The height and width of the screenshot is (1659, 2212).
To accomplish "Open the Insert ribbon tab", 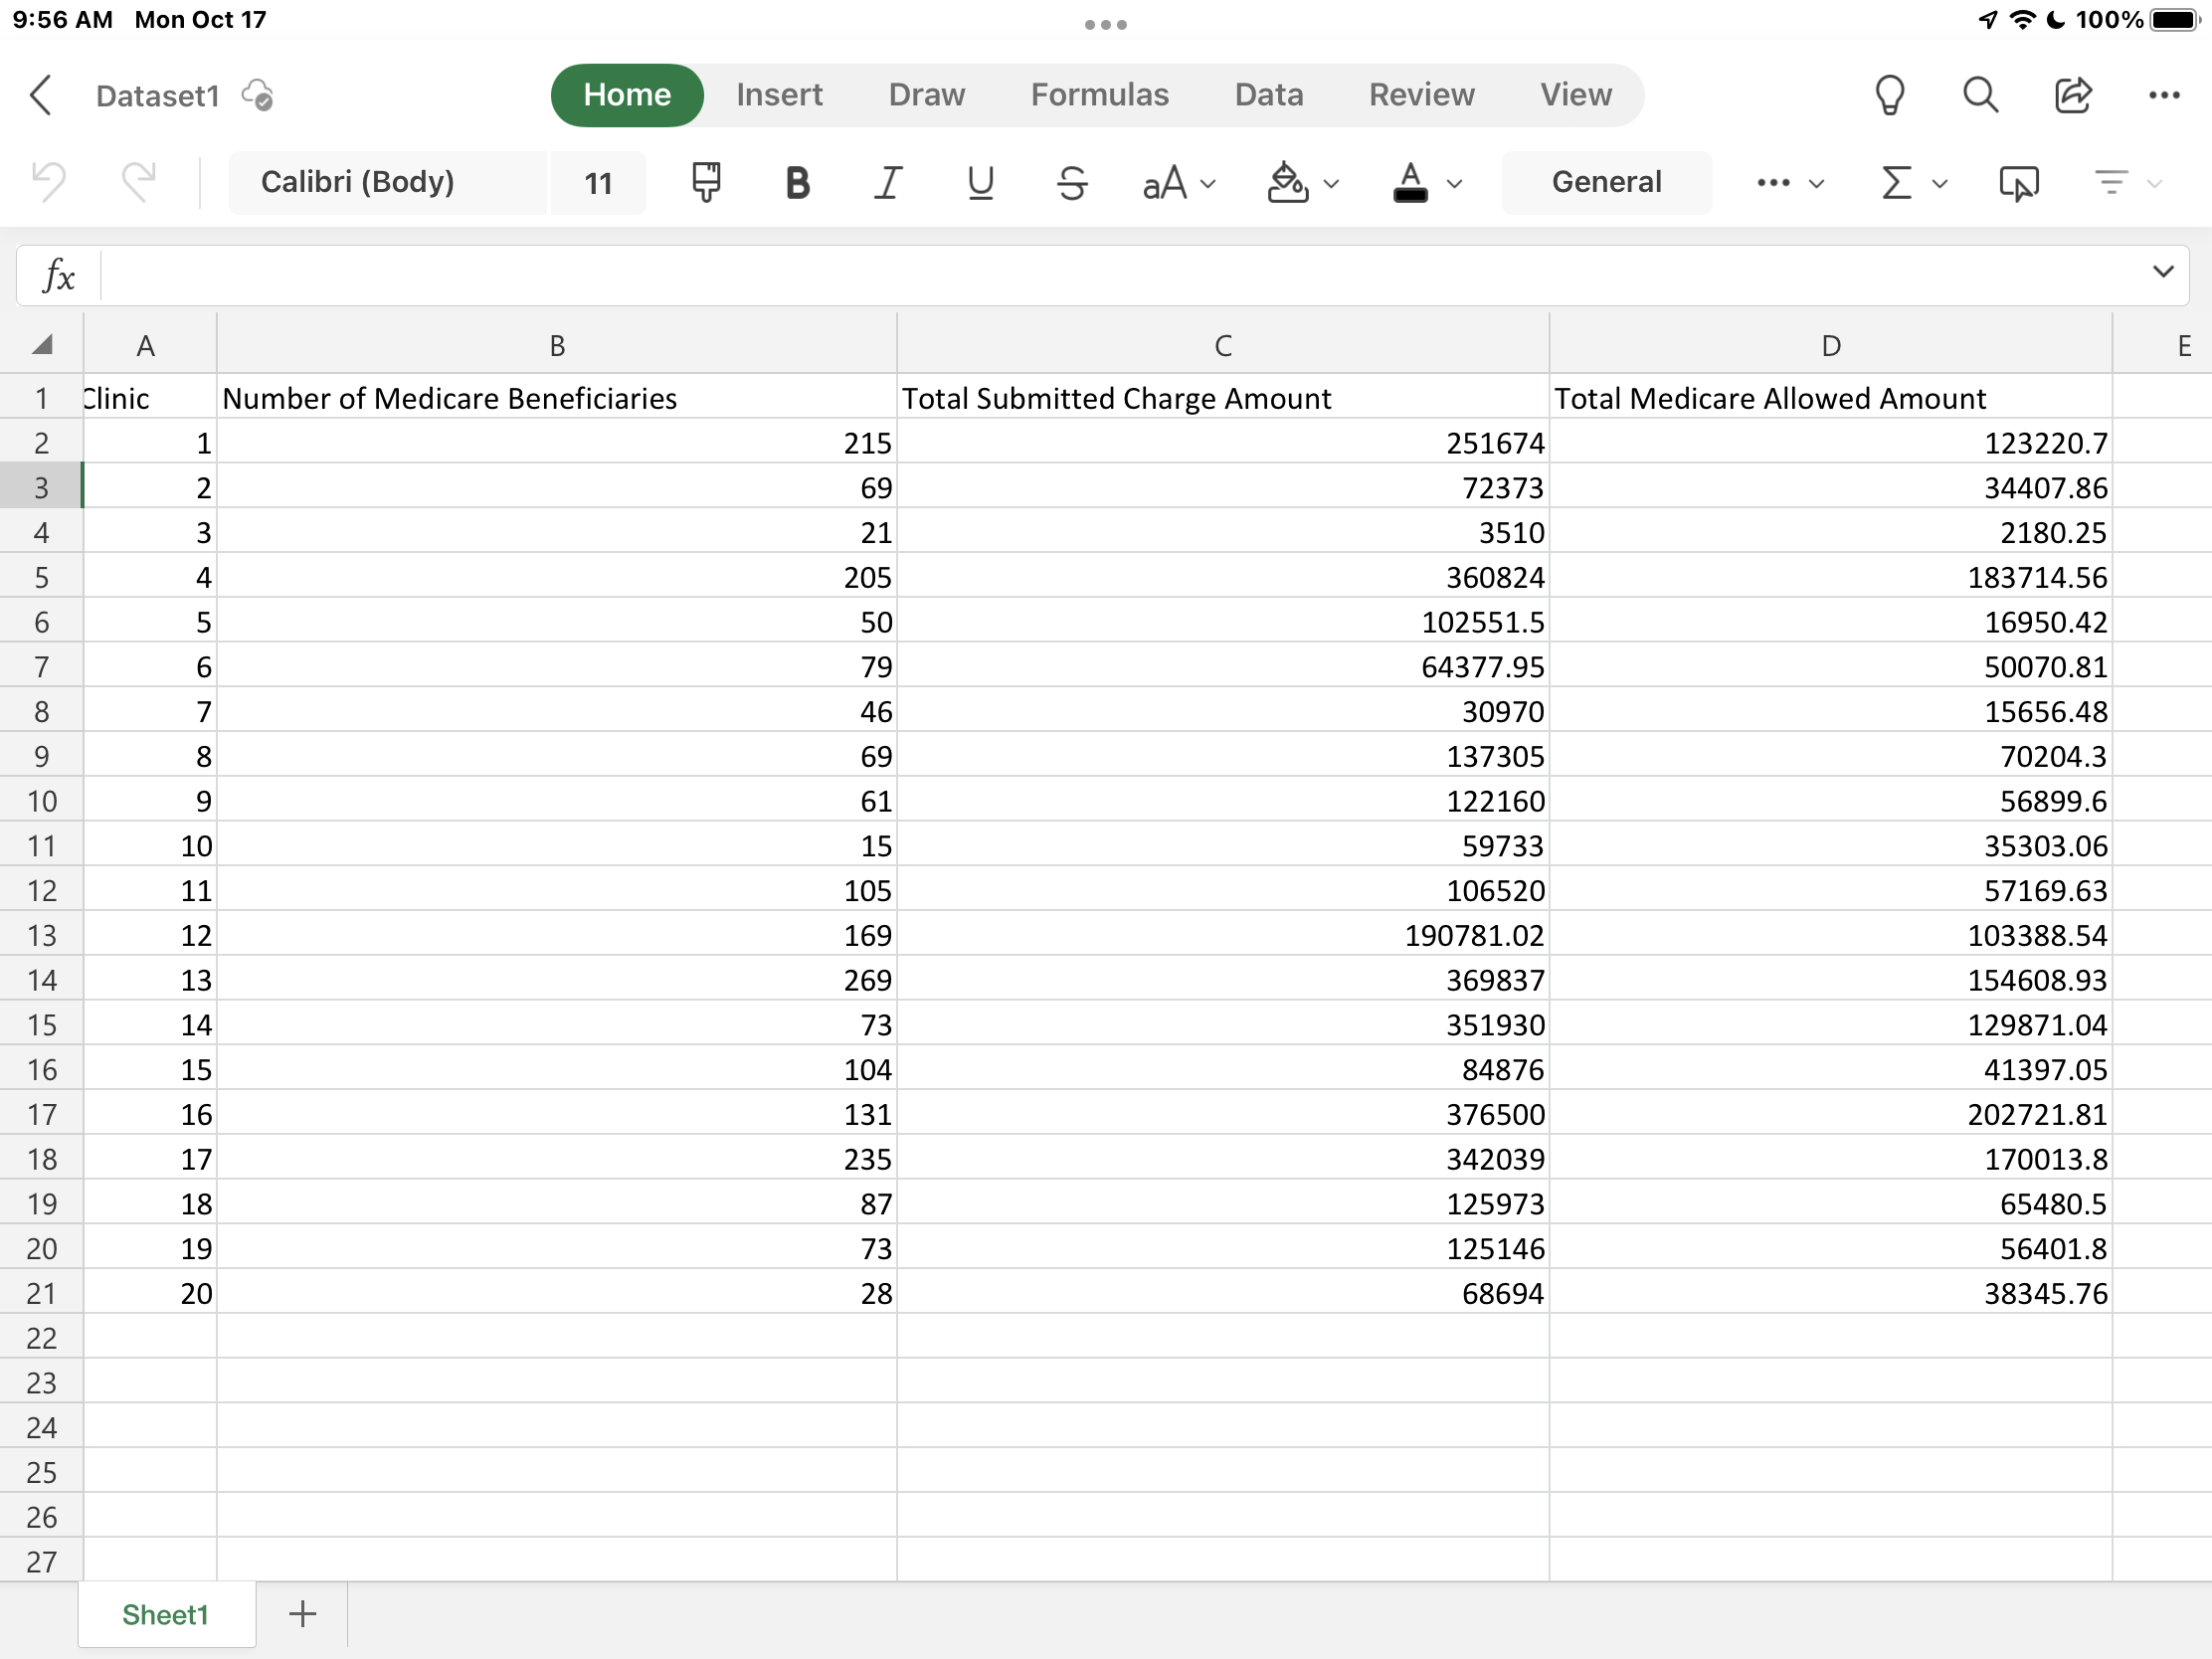I will point(779,95).
